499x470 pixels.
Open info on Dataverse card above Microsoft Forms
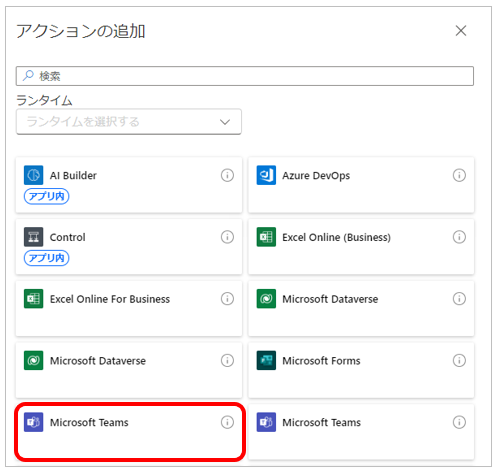[459, 299]
